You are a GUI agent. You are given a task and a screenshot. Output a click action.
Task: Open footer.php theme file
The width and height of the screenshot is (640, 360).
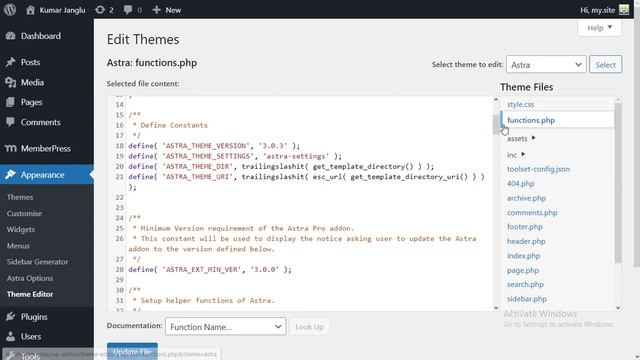tap(524, 227)
